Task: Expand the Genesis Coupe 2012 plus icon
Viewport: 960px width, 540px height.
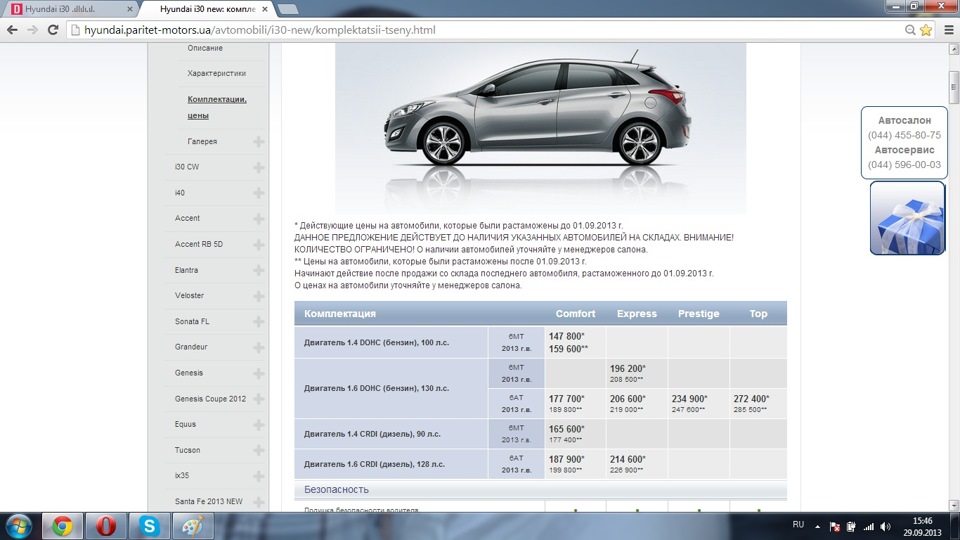Action: (258, 399)
